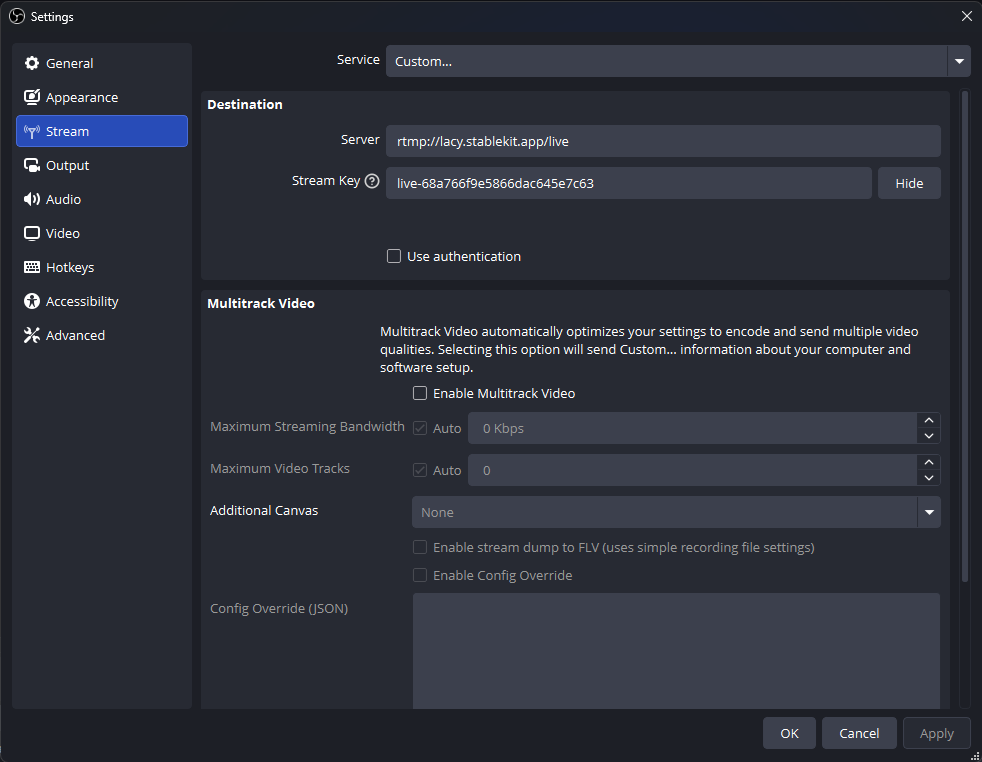Switch to the Stream settings tab
The image size is (982, 762).
pos(66,131)
